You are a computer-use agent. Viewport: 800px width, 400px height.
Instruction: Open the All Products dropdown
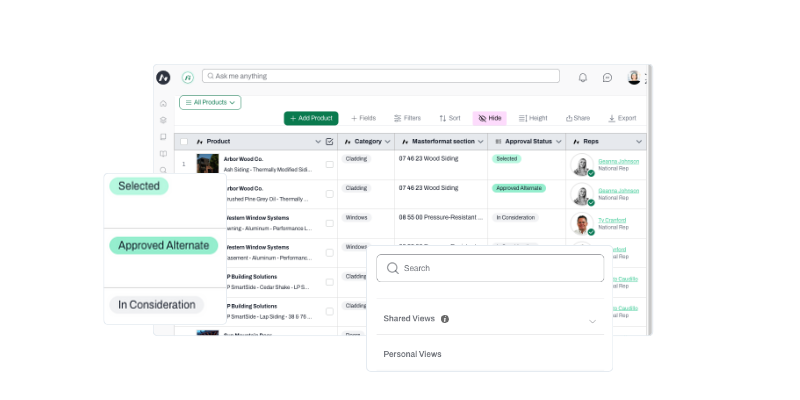point(210,103)
